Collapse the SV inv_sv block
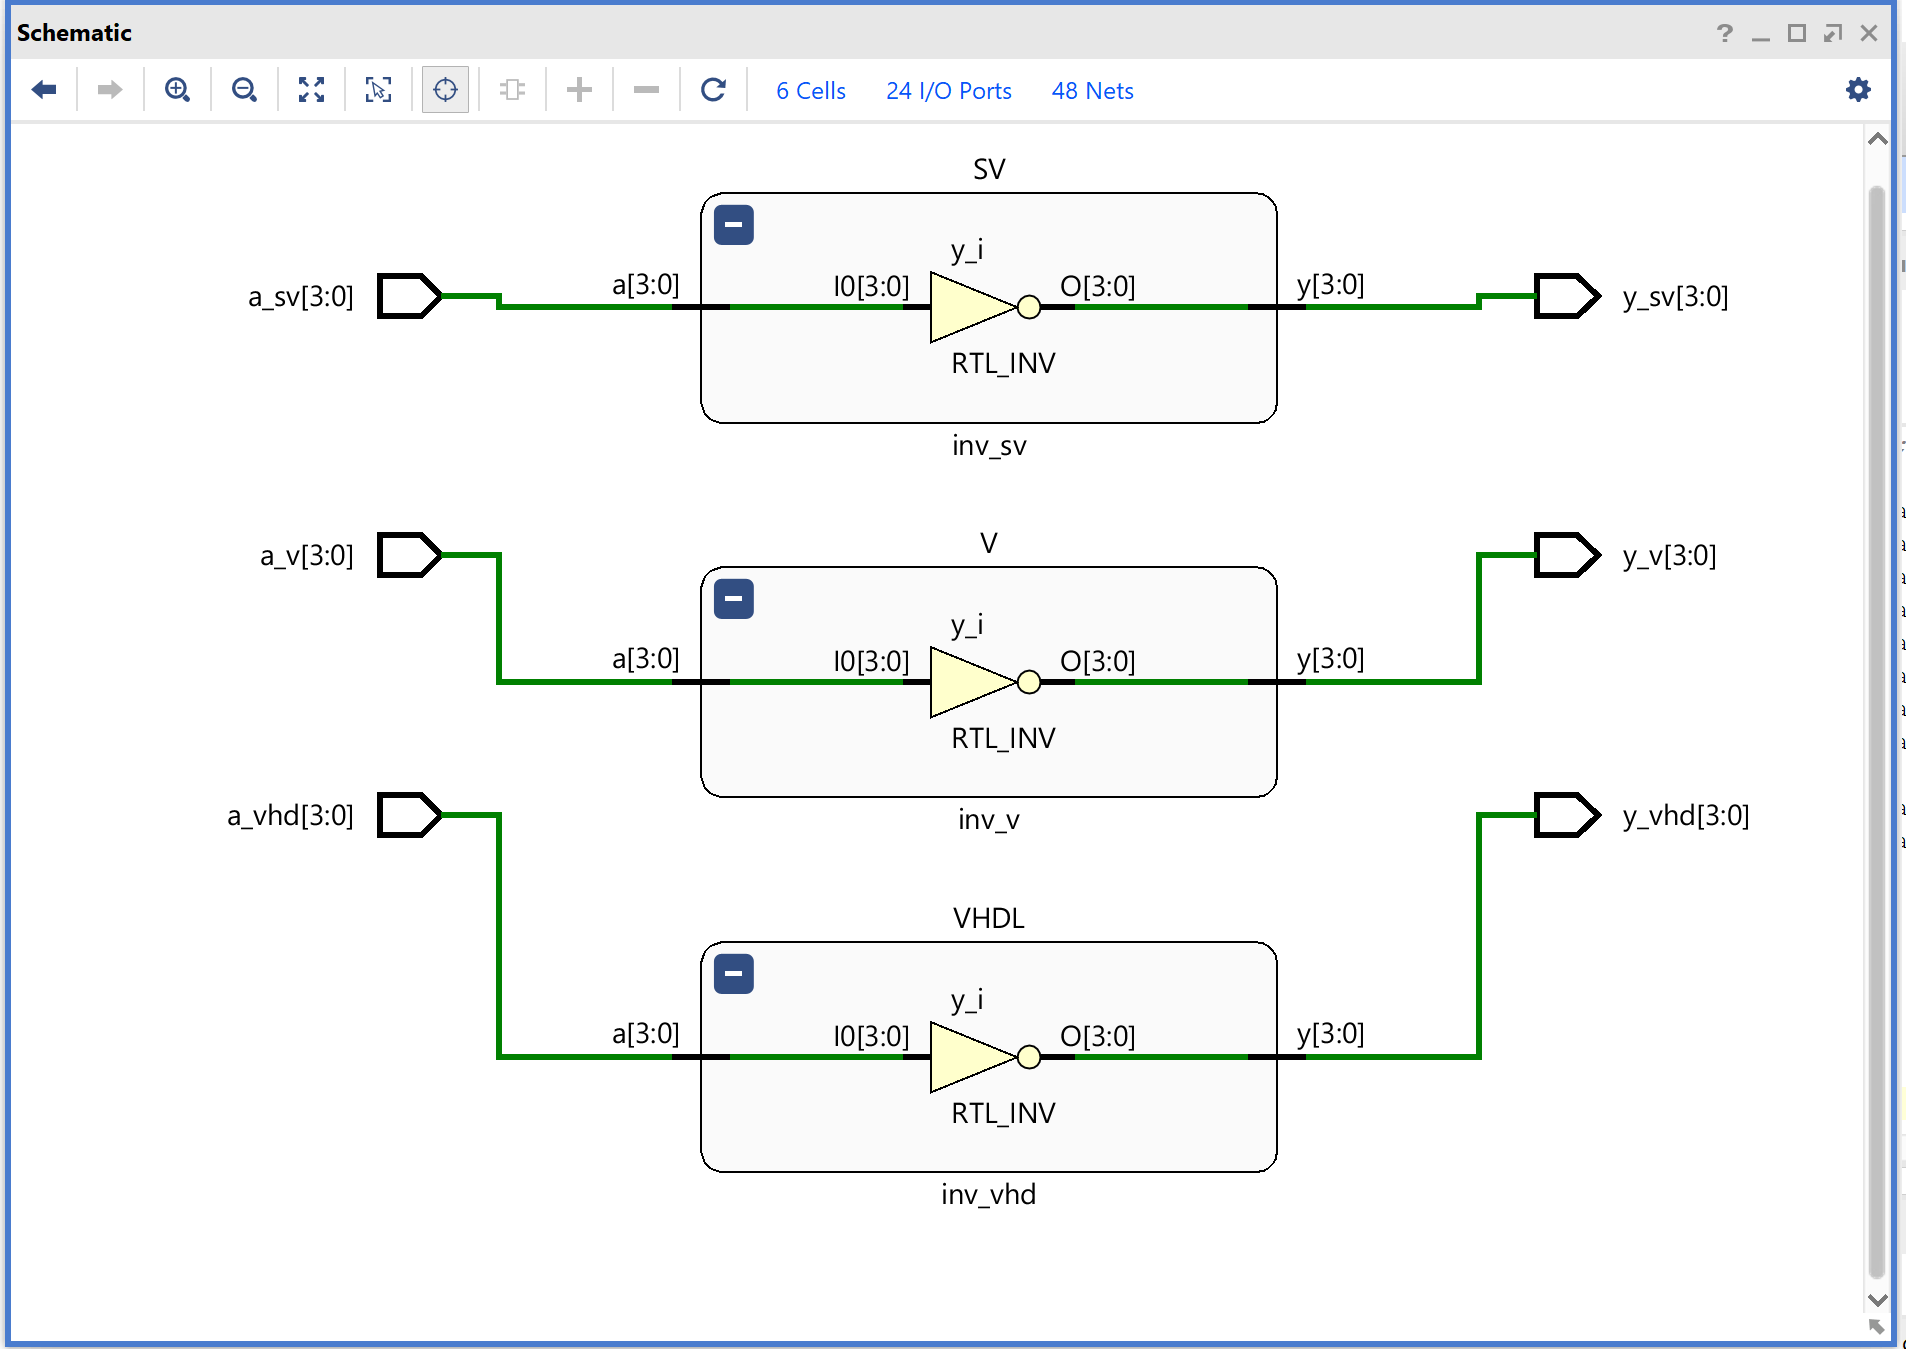This screenshot has height=1349, width=1906. [x=733, y=225]
